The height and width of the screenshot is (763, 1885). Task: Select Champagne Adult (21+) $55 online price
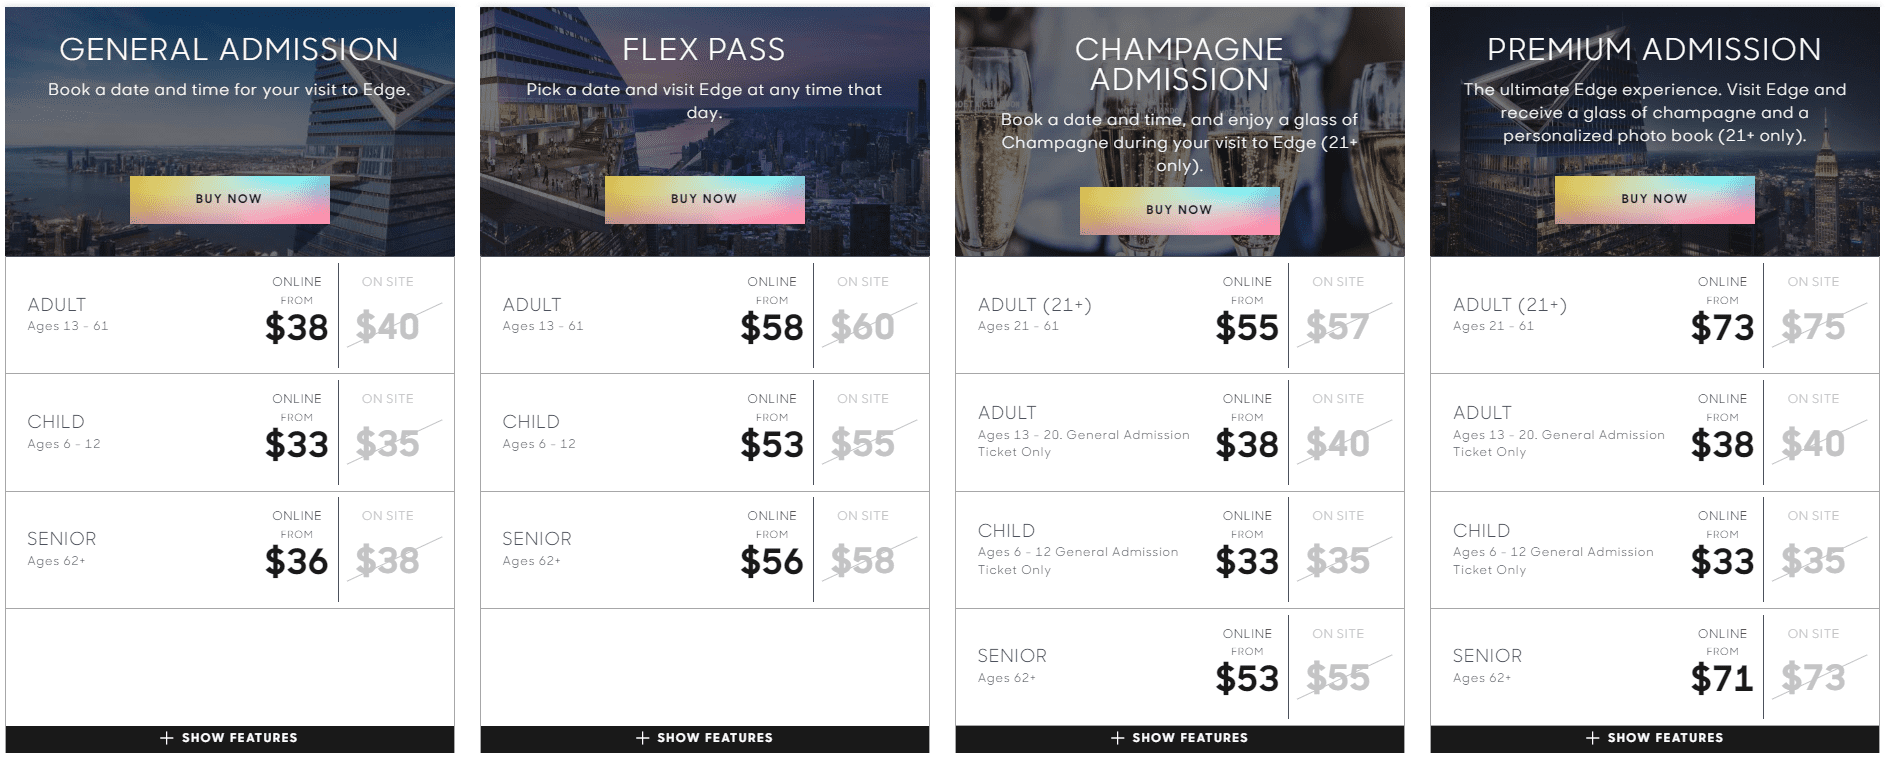point(1246,327)
